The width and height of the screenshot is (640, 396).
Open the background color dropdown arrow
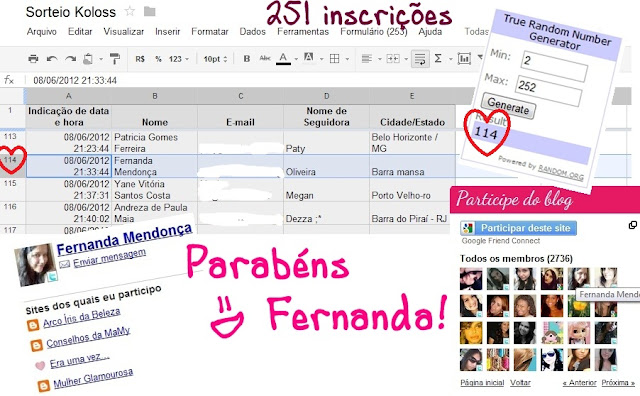(x=321, y=59)
